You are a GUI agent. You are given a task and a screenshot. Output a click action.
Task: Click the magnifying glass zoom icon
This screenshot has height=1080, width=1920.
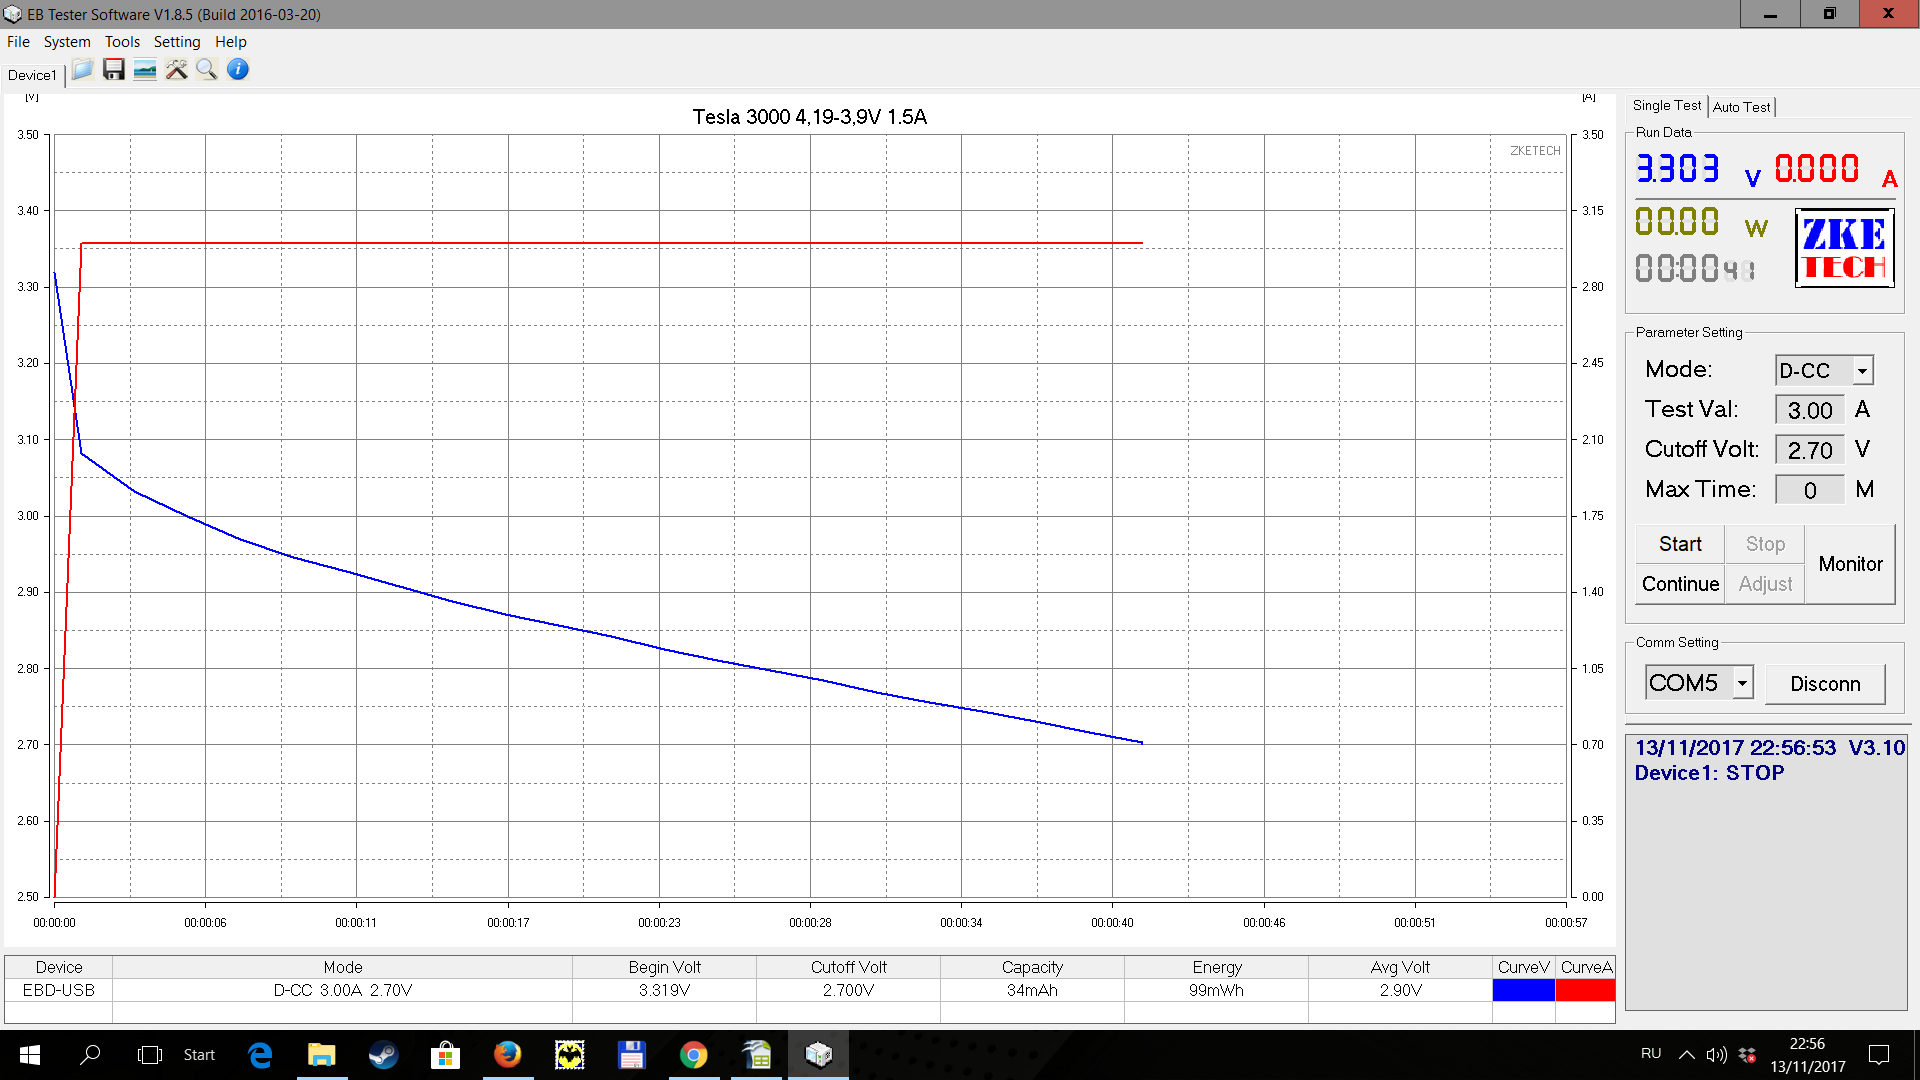(x=207, y=70)
